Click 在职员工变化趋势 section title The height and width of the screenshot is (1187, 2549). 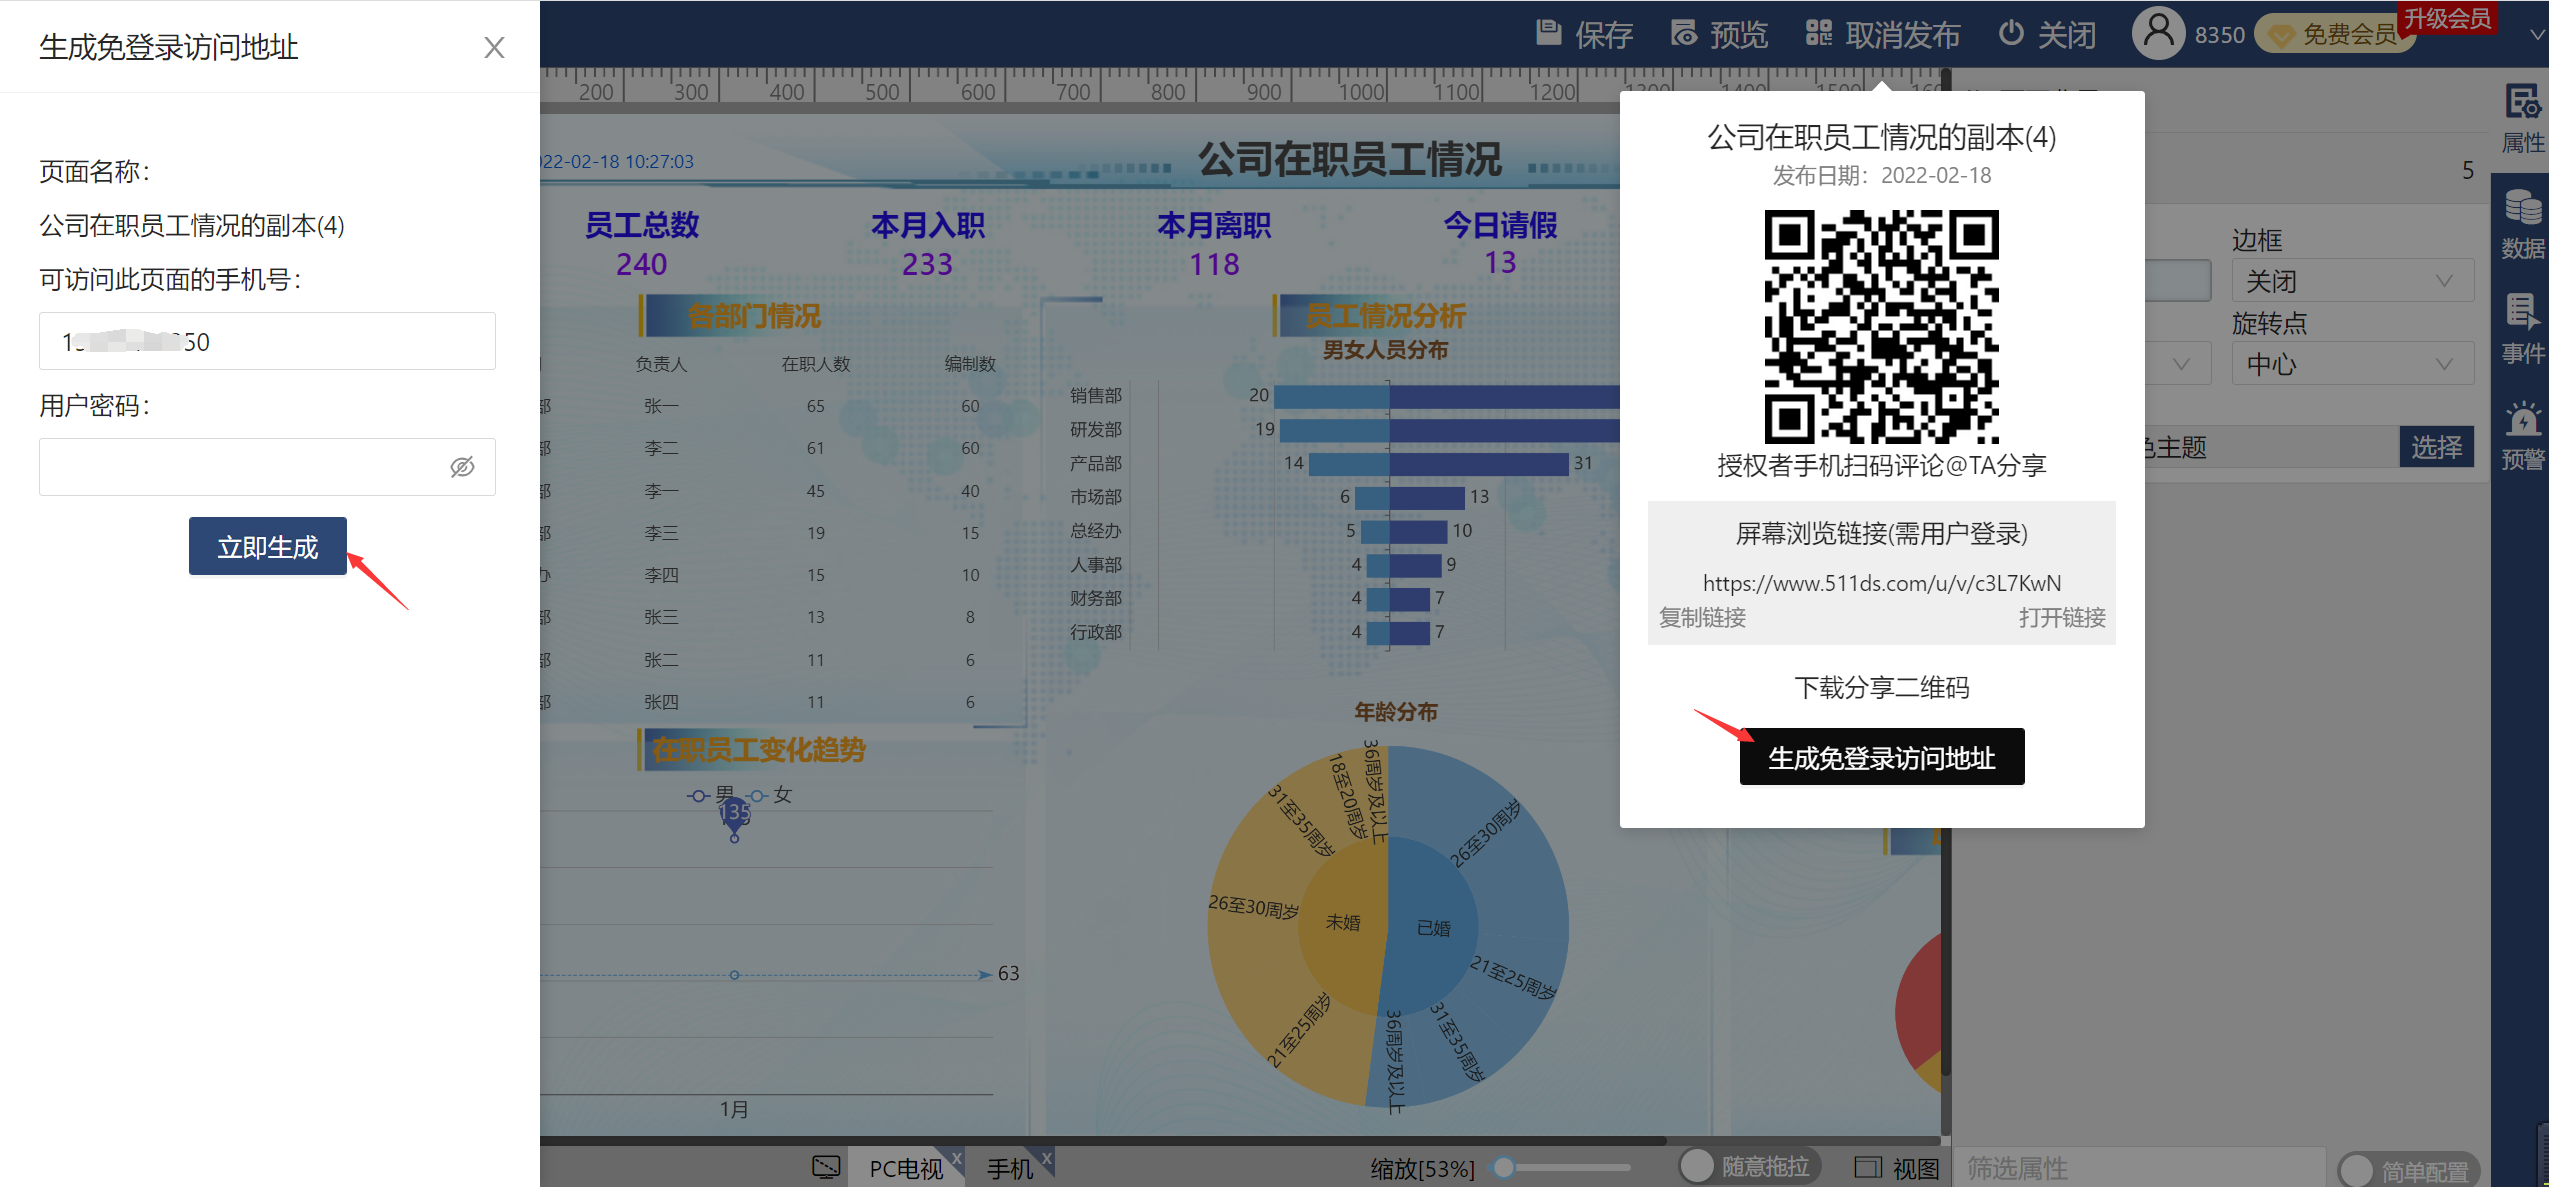758,749
